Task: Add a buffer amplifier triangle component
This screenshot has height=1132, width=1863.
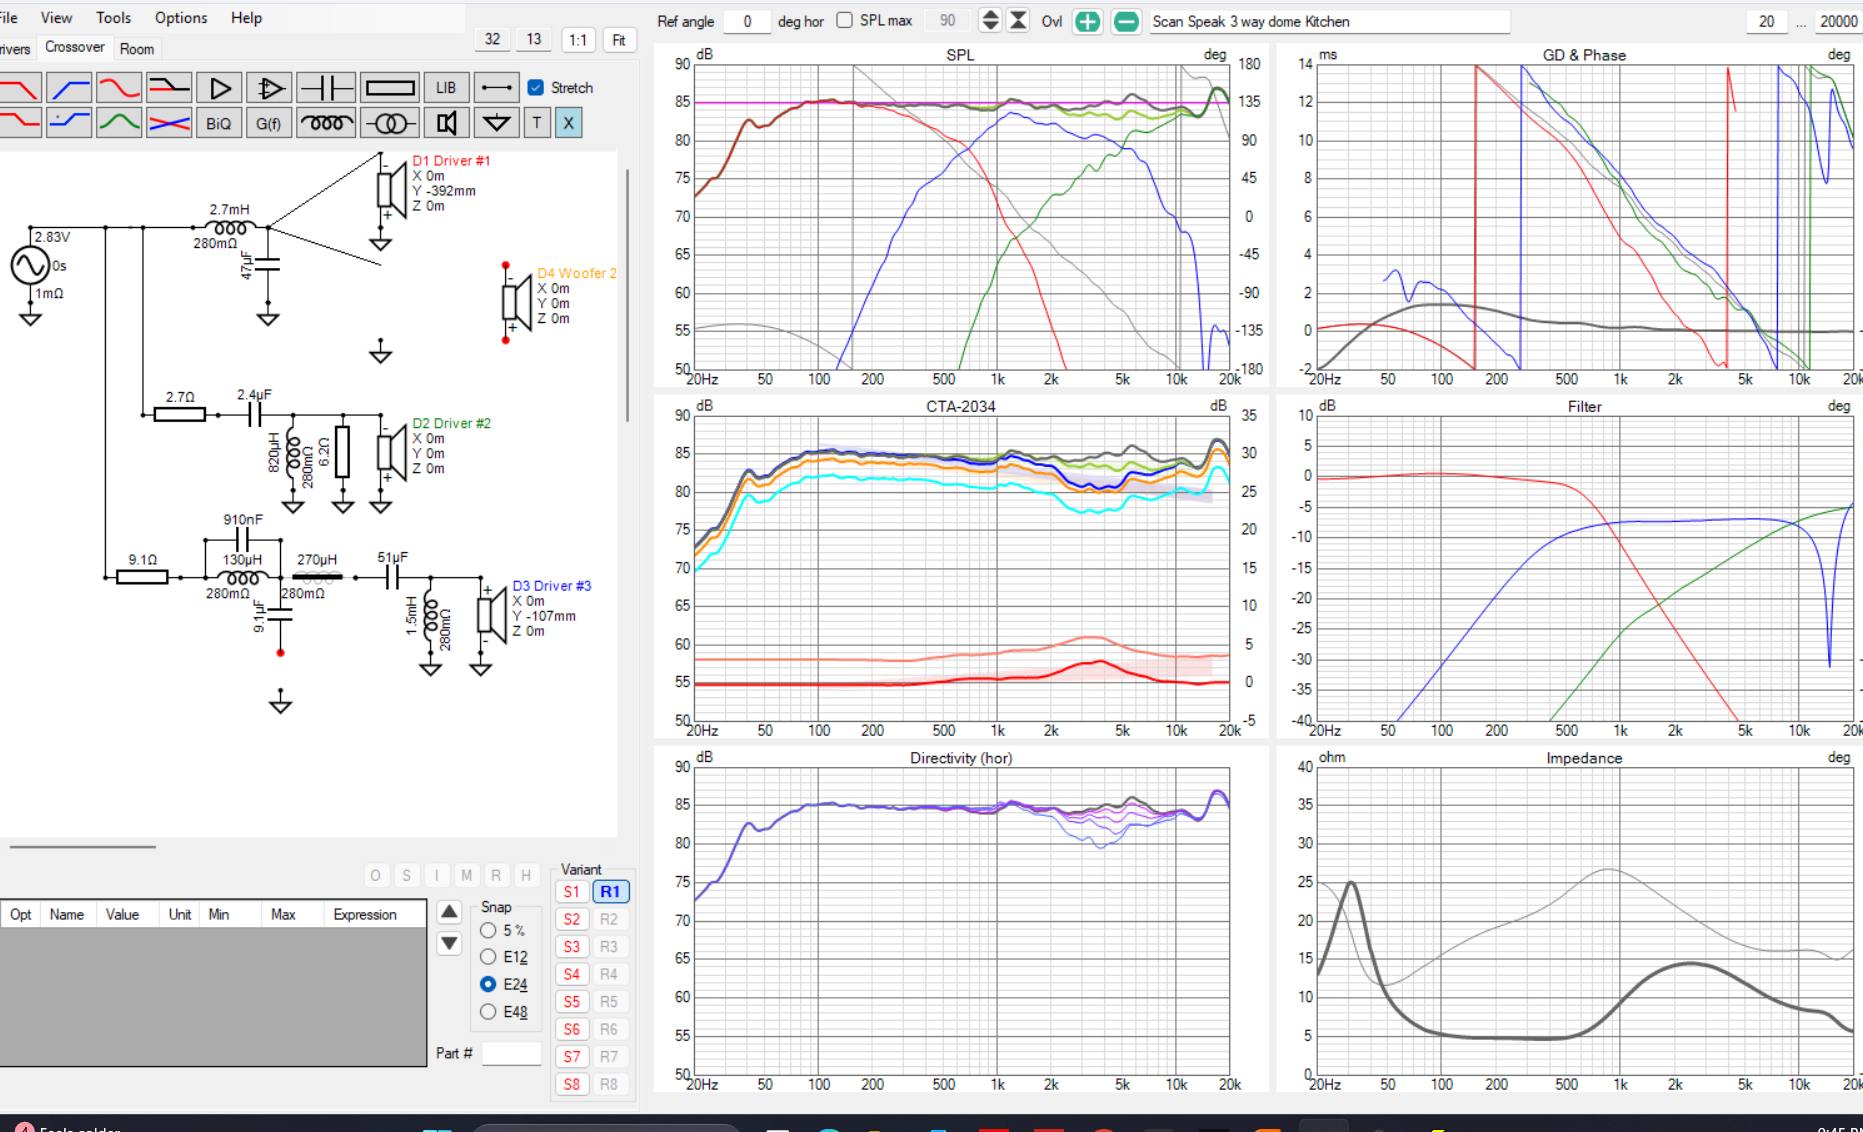Action: click(219, 88)
